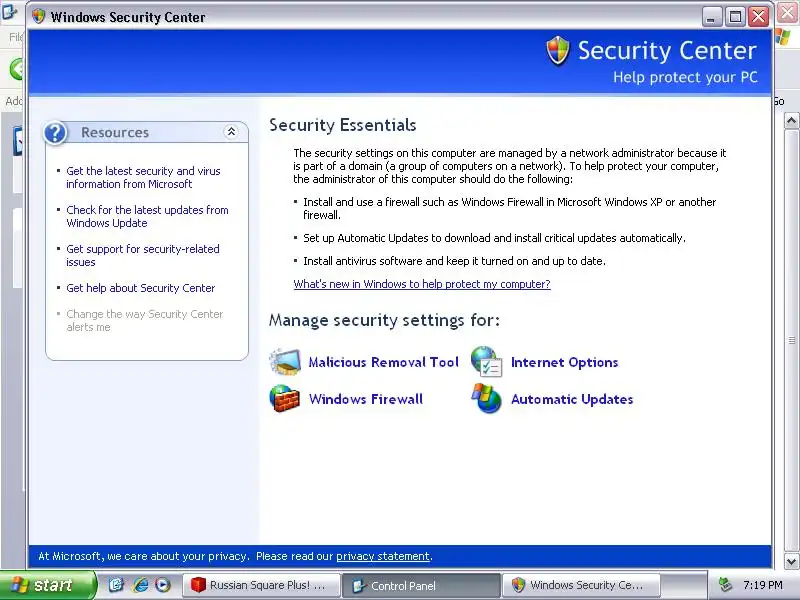
Task: Click the scrollbar thumb in Control Panel window
Action: (791, 340)
